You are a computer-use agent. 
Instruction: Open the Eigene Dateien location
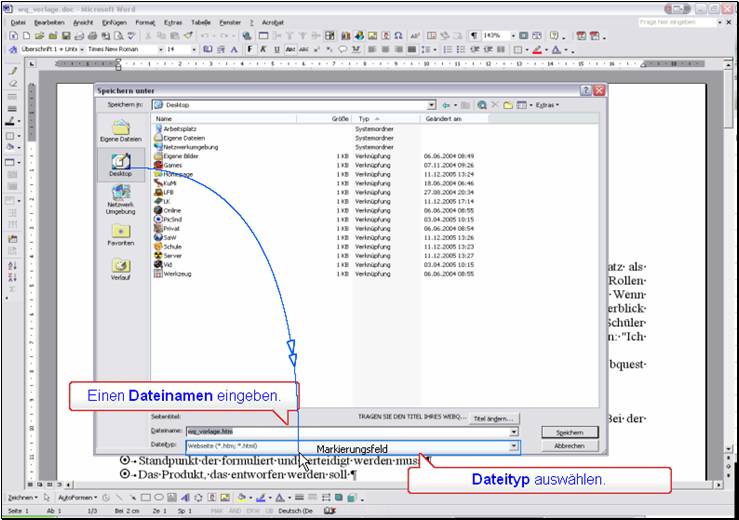point(120,131)
